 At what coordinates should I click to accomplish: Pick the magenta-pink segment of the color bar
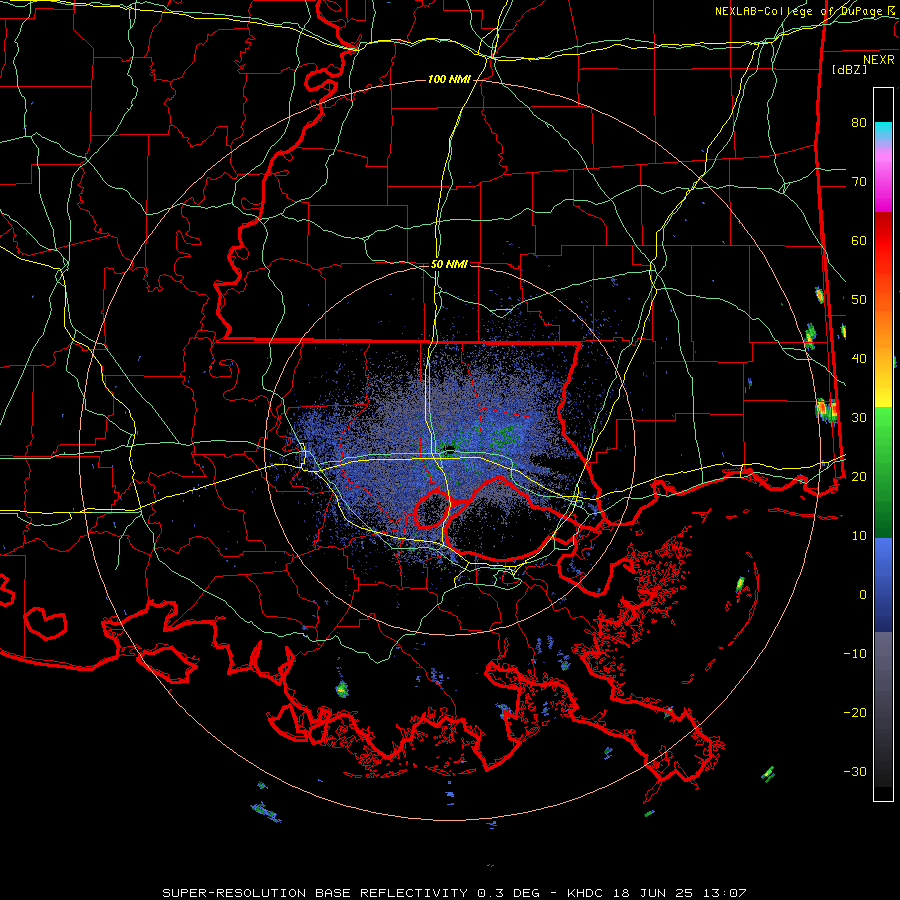(x=883, y=179)
